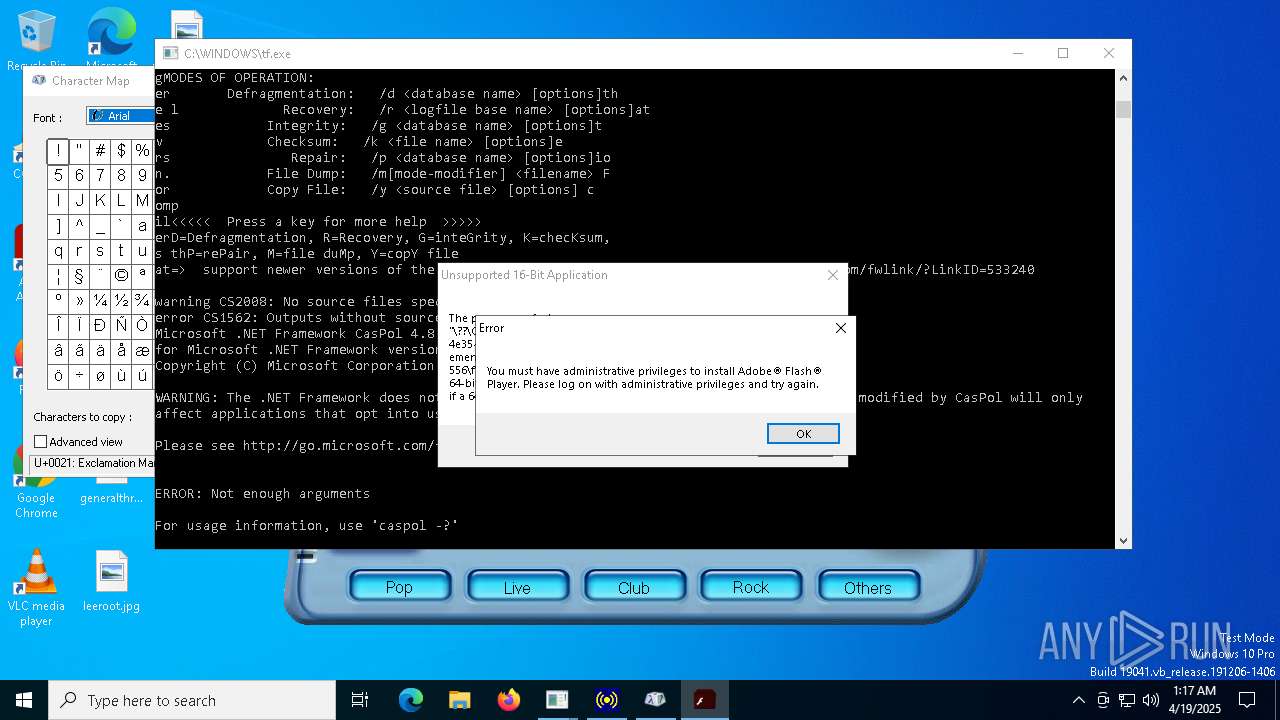The width and height of the screenshot is (1280, 720).
Task: Close the Unsupported 16-Bit Application dialog
Action: tap(832, 275)
